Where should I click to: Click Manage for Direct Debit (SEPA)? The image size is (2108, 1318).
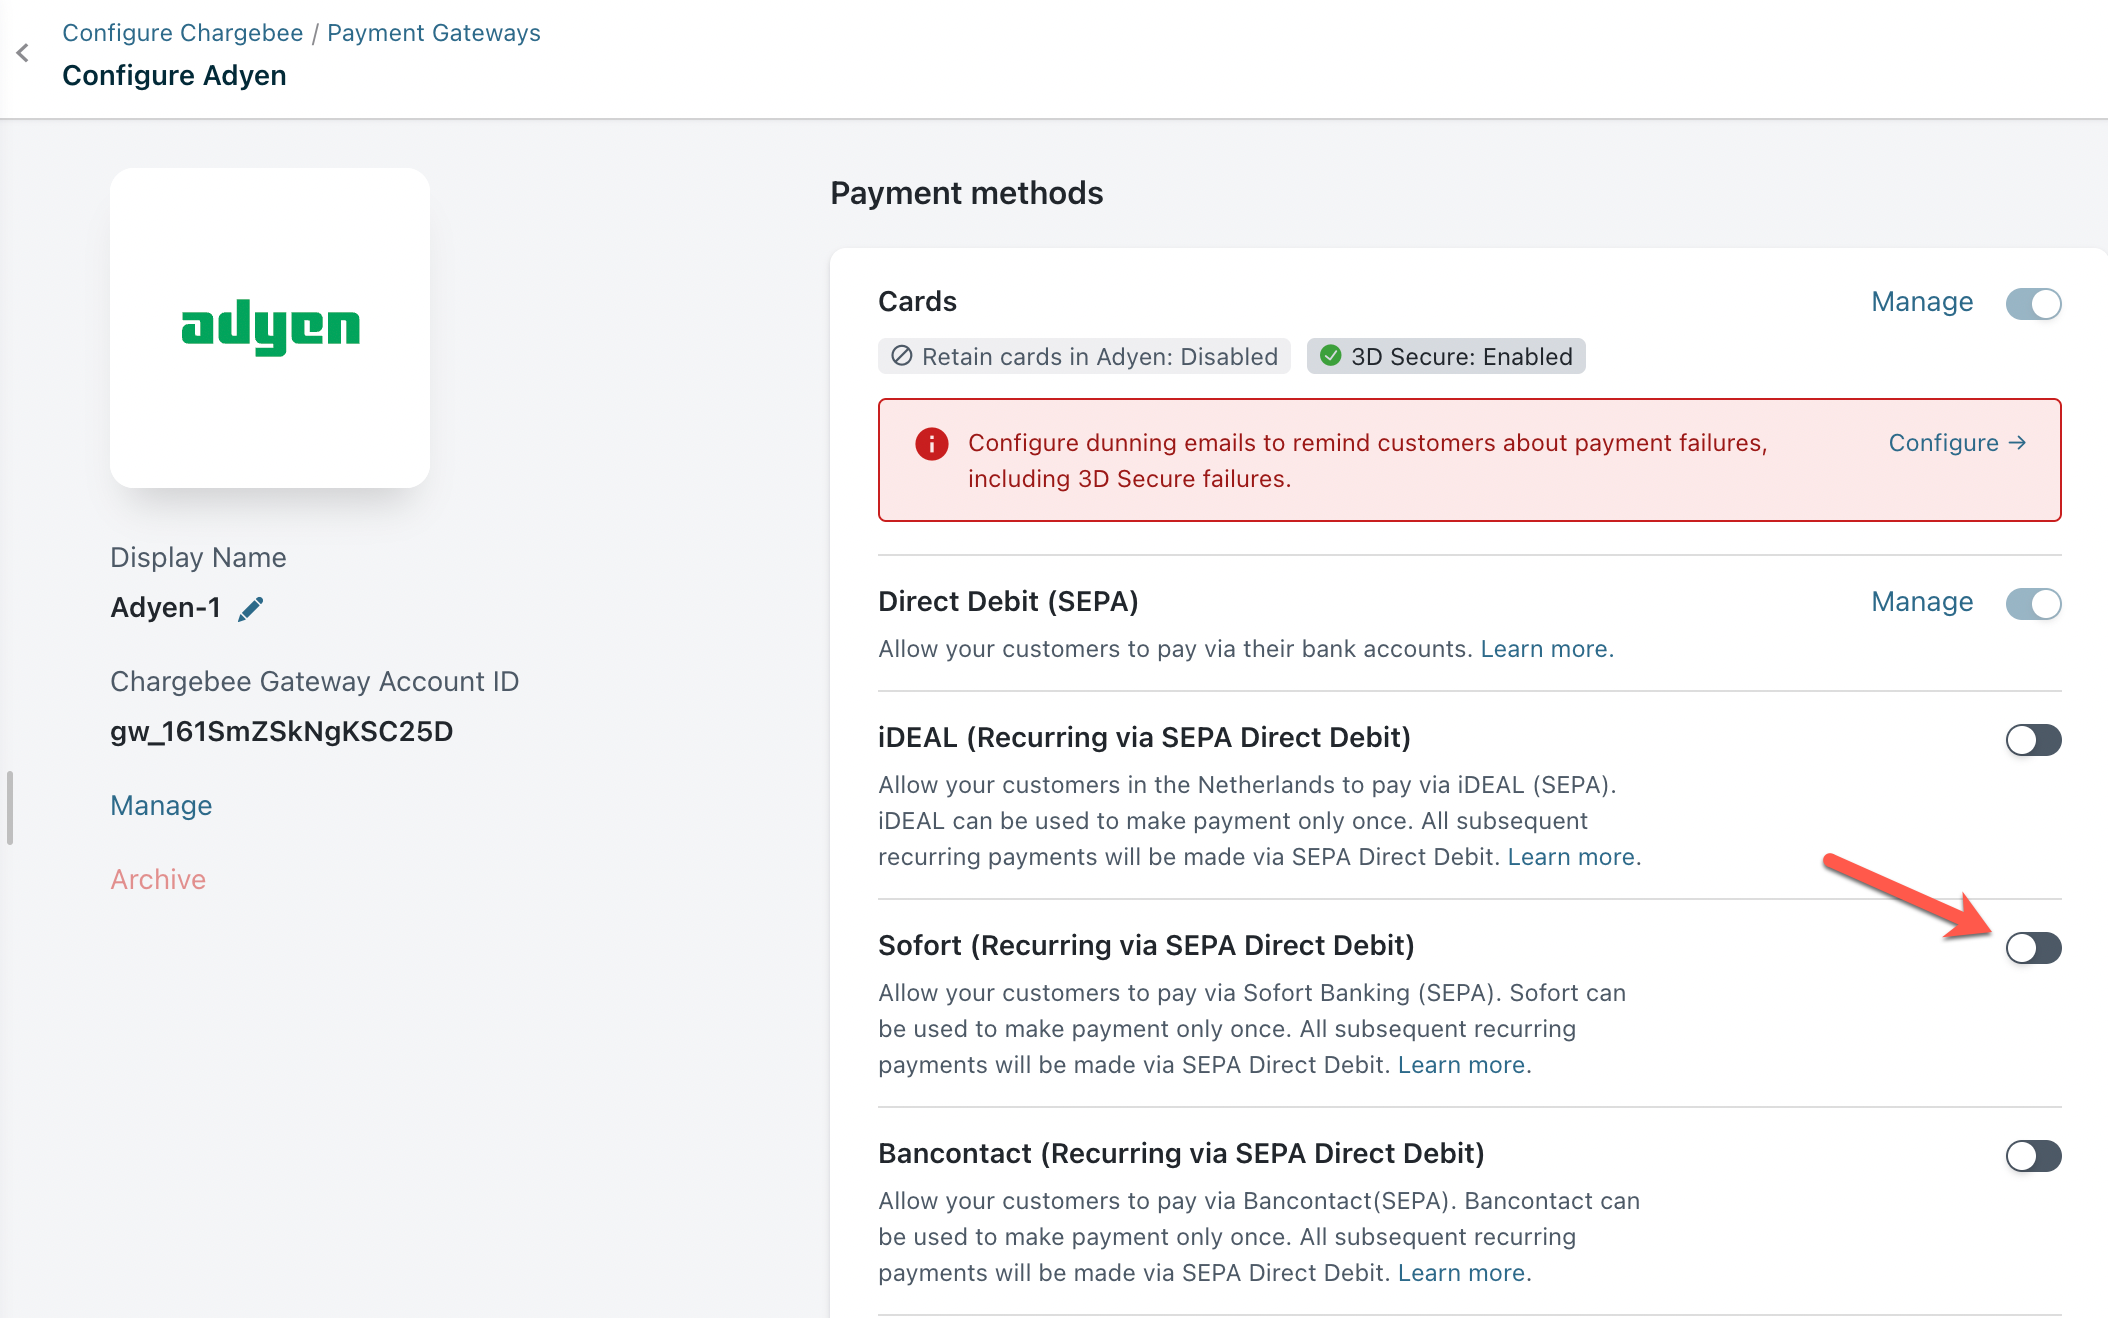[x=1921, y=602]
